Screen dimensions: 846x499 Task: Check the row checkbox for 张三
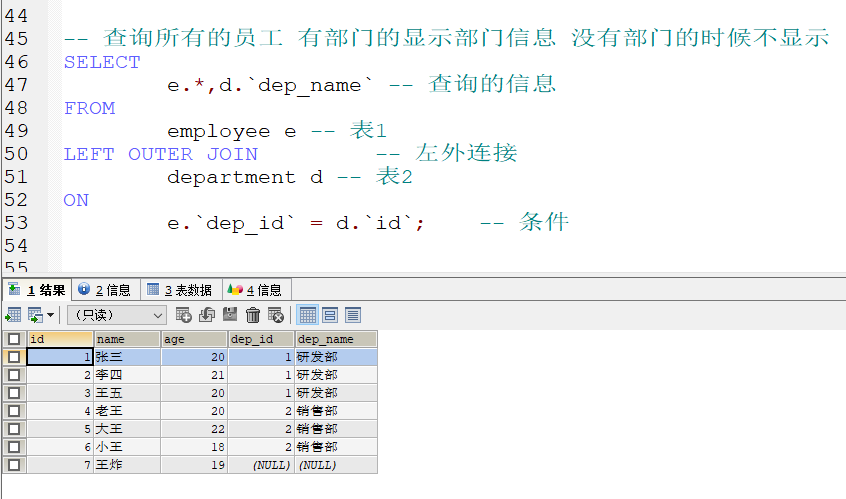14,357
